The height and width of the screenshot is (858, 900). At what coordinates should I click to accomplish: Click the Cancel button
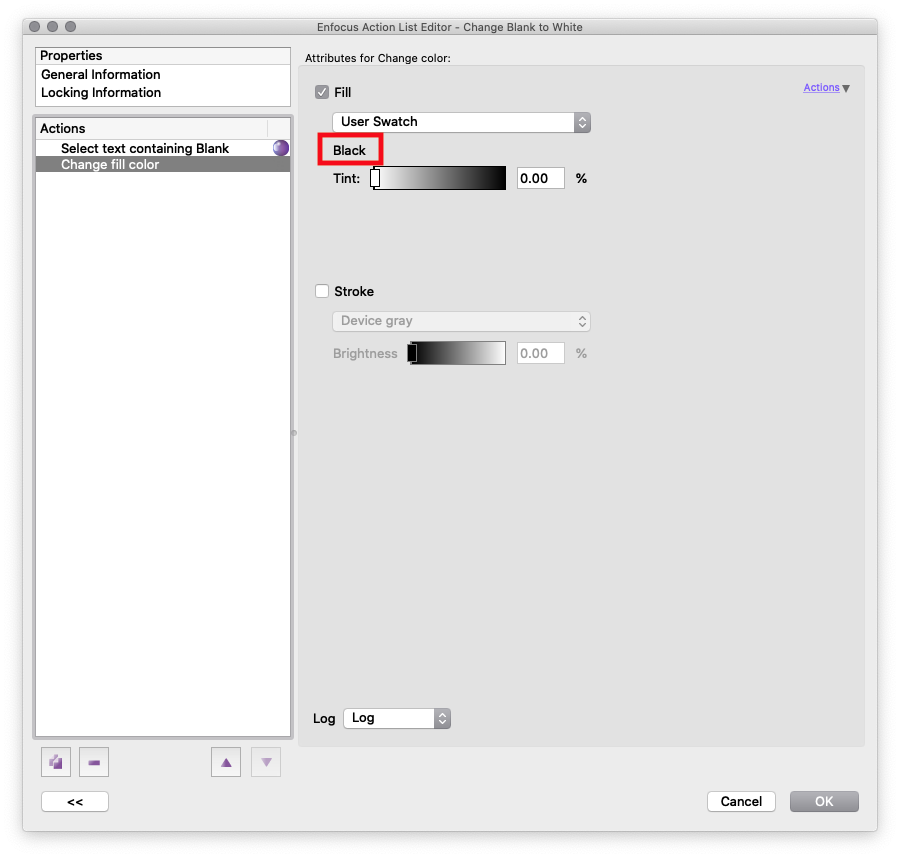point(741,801)
